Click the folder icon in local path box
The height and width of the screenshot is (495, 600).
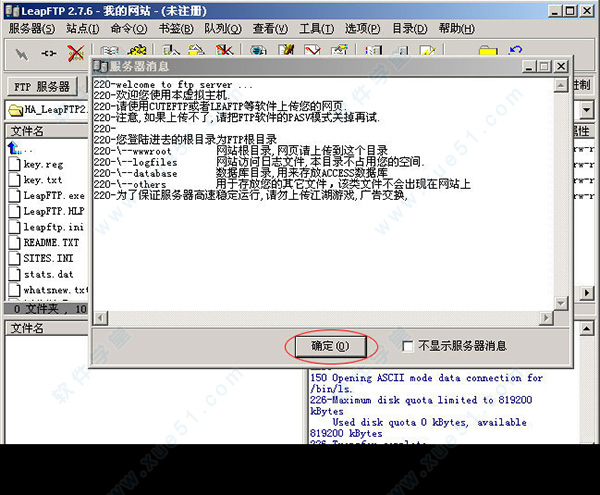15,110
